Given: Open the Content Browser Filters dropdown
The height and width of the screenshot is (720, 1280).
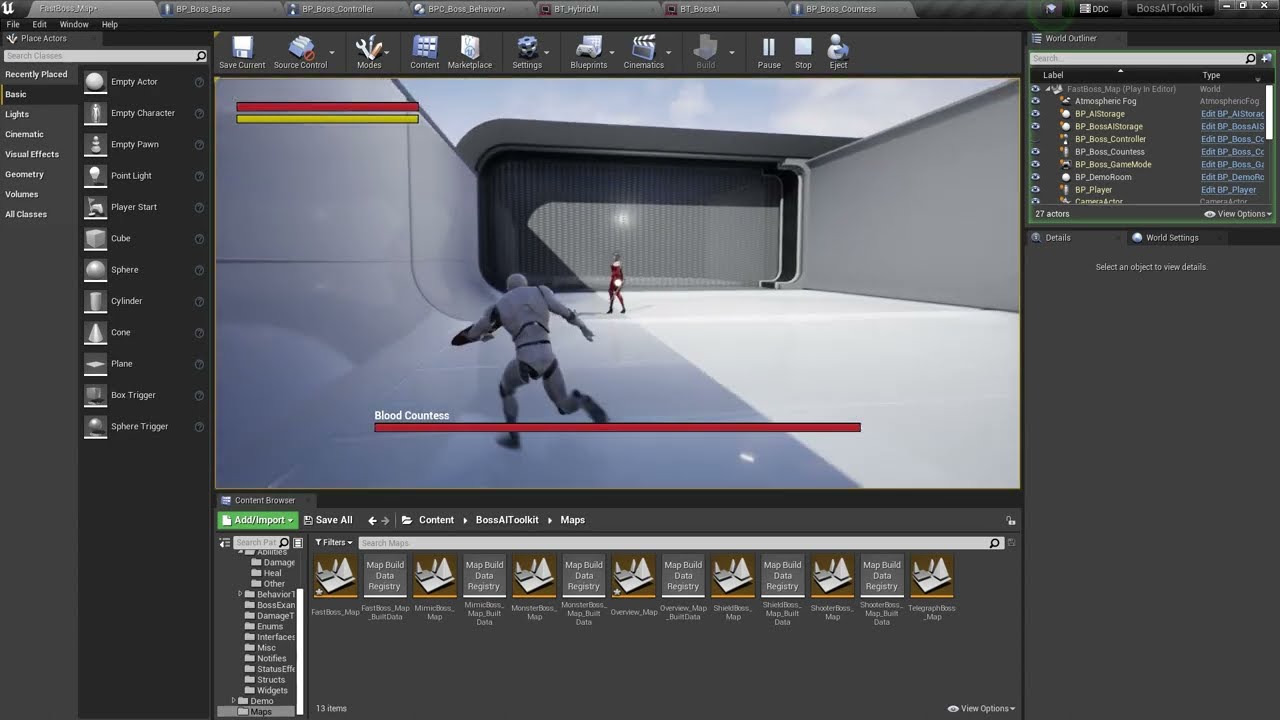Looking at the screenshot, I should [x=334, y=543].
